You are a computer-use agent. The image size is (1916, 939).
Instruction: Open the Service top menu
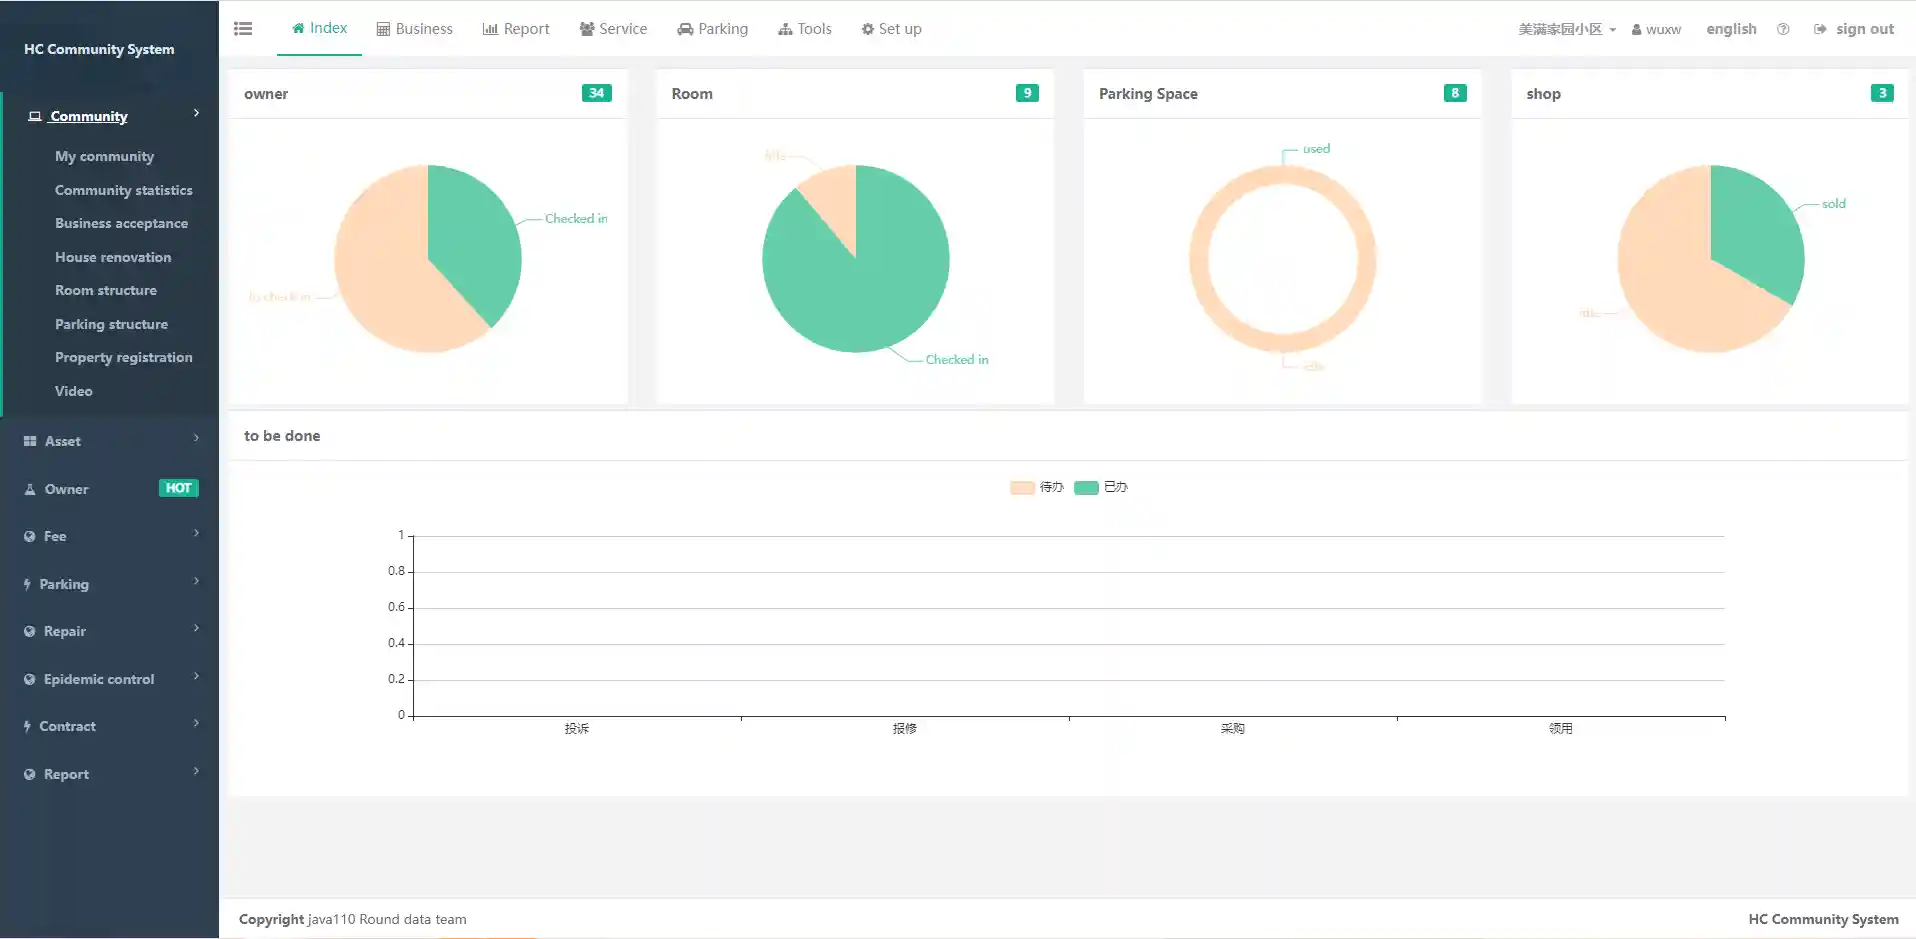[613, 29]
